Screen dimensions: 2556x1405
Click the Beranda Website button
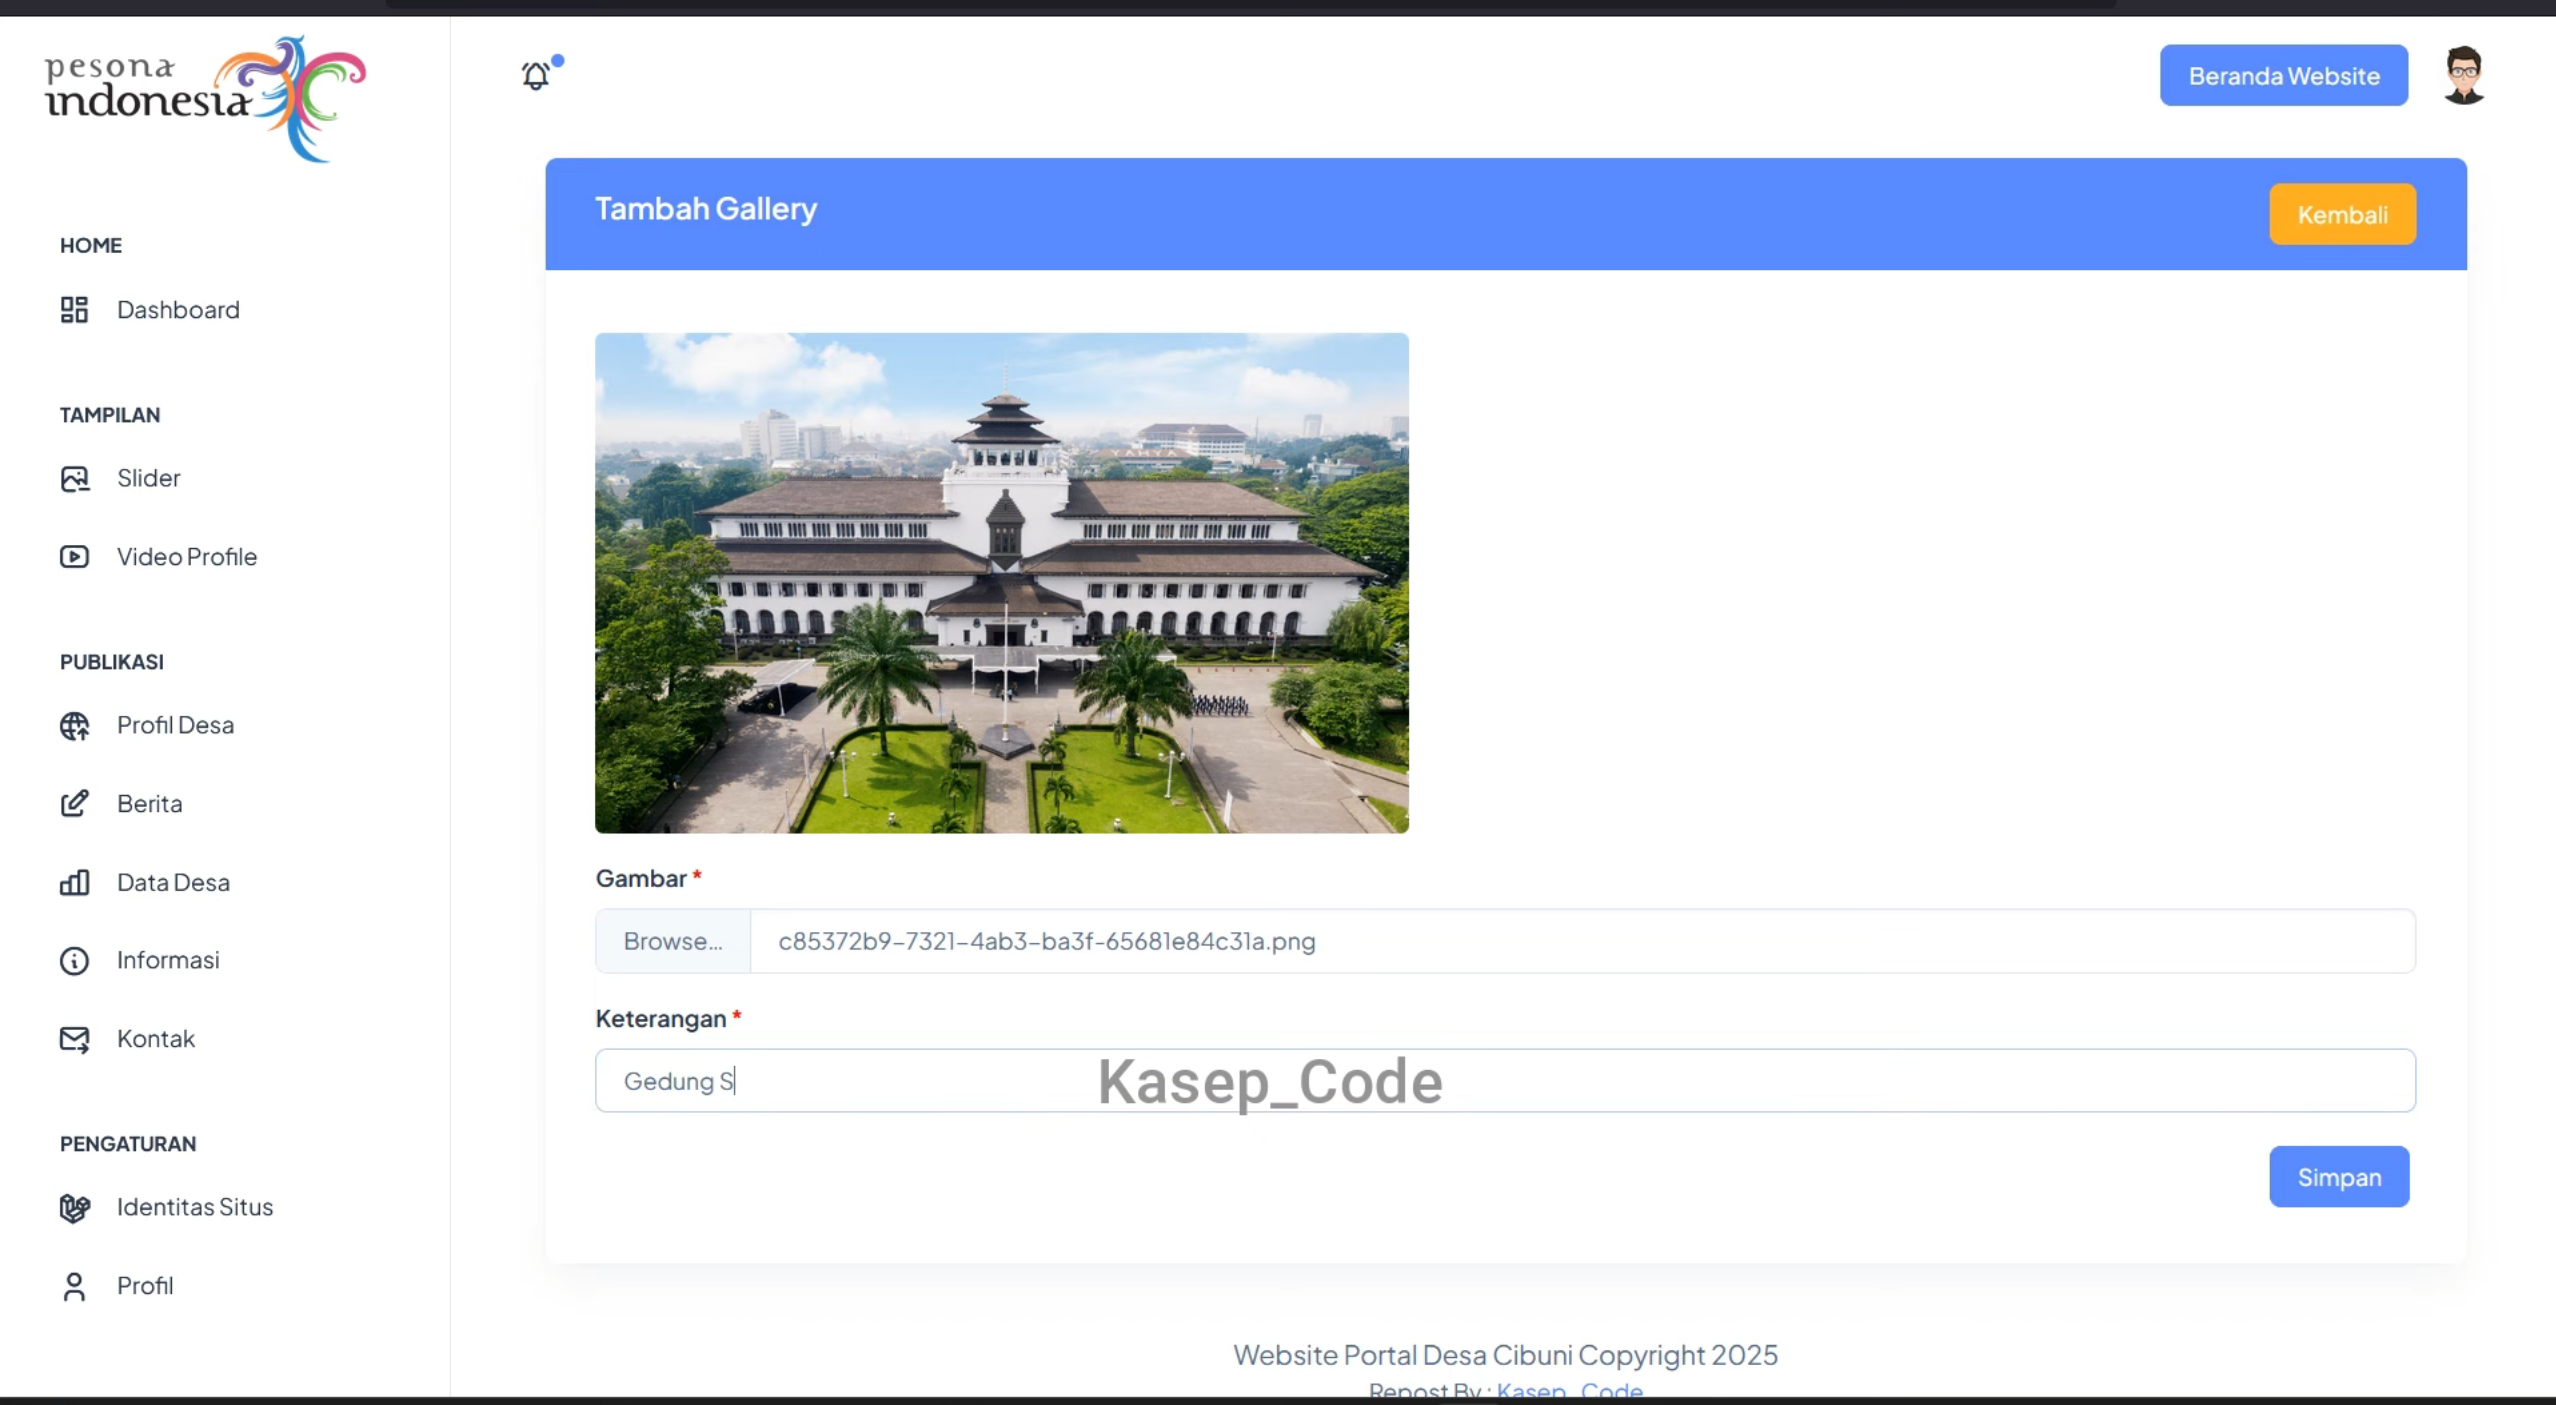tap(2284, 76)
